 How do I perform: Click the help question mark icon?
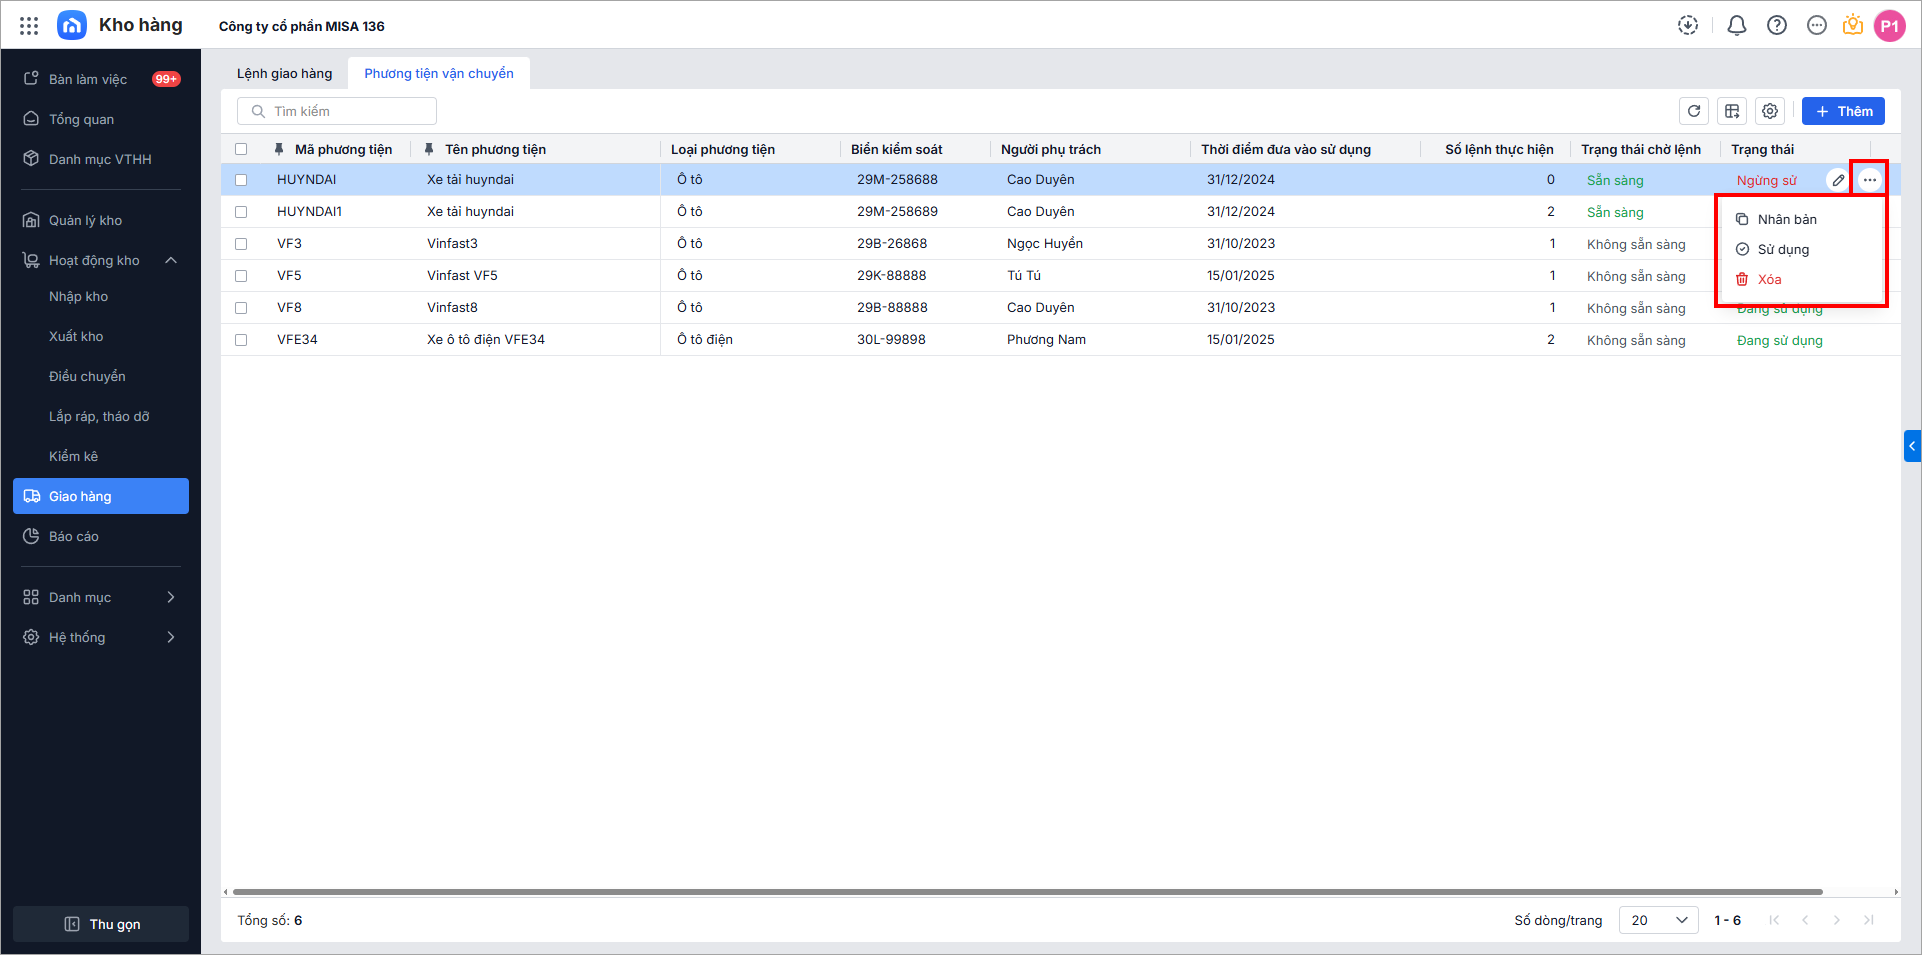pos(1777,26)
